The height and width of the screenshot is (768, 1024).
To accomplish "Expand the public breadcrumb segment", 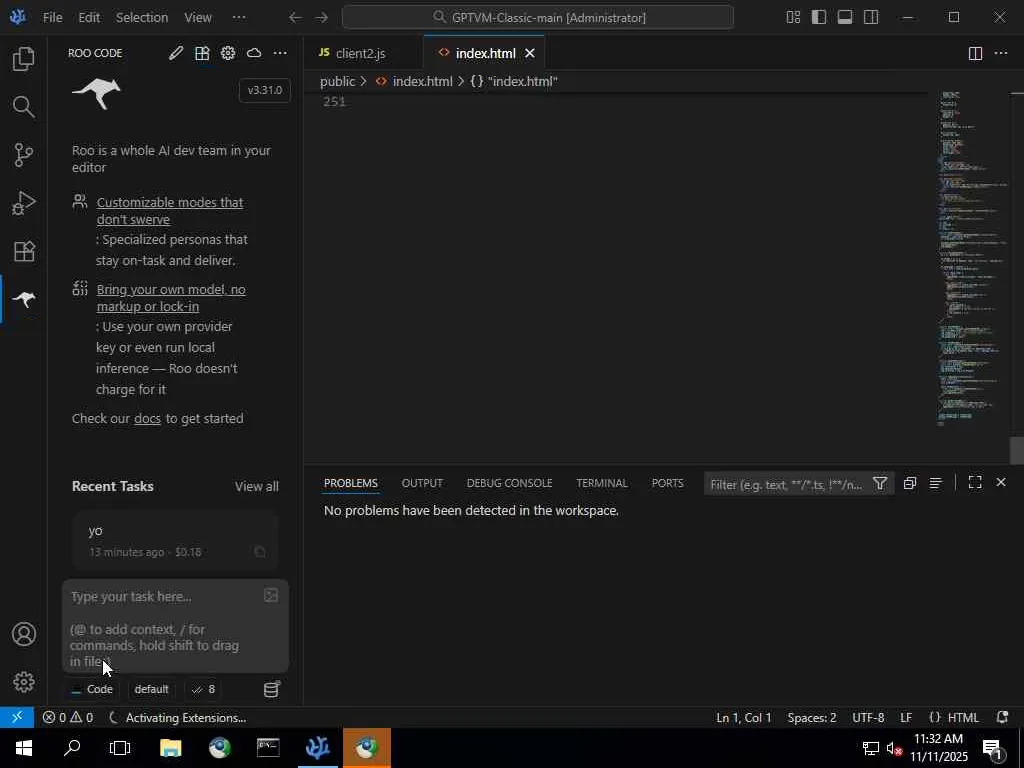I will [338, 82].
